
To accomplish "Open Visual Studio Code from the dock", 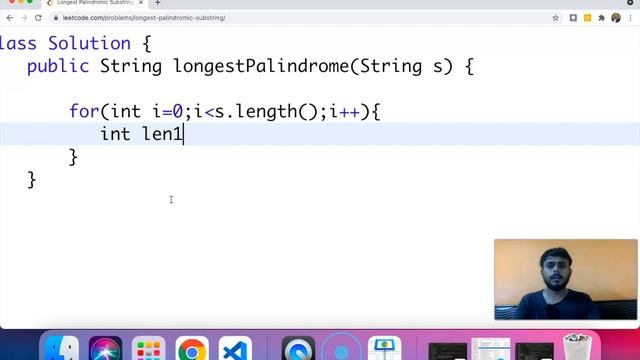I will [235, 348].
